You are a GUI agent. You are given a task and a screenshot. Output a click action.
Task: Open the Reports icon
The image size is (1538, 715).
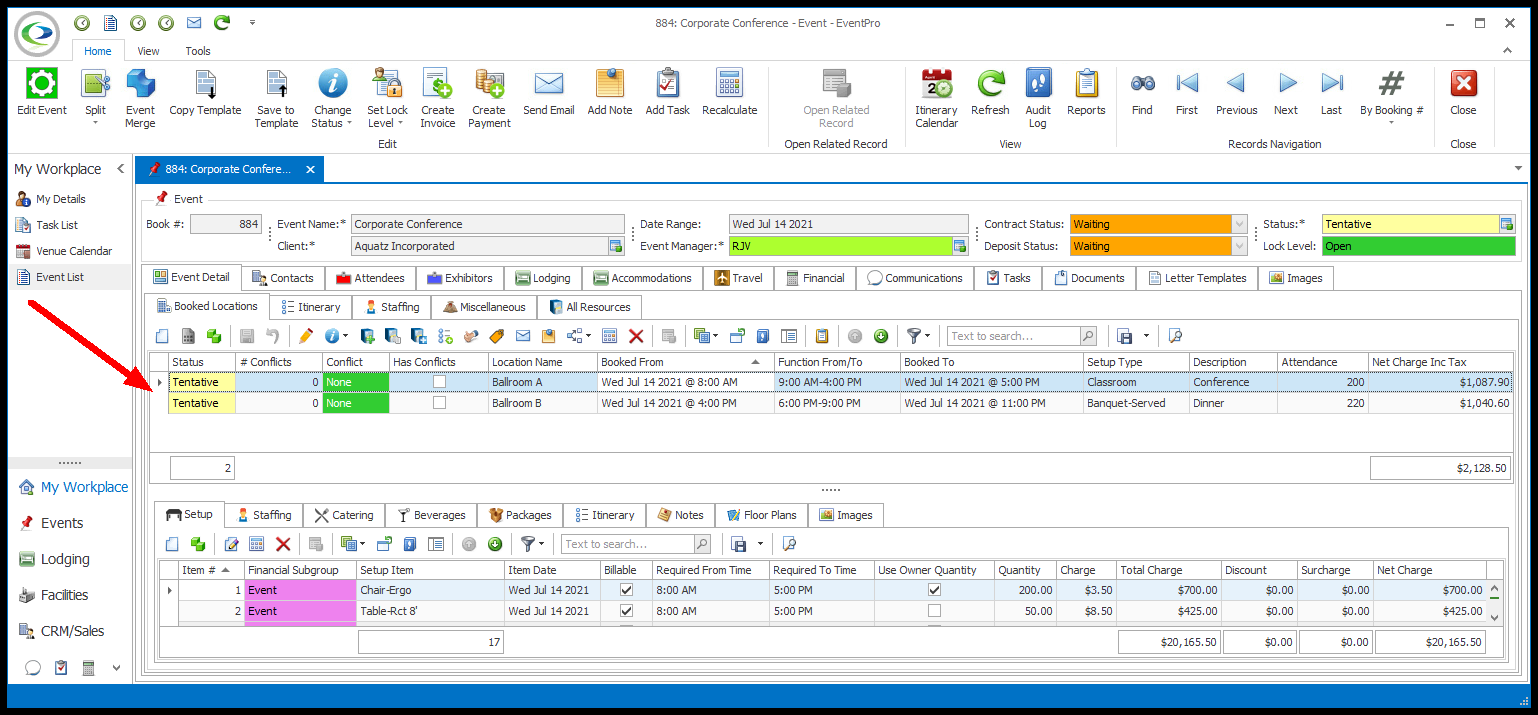tap(1086, 83)
